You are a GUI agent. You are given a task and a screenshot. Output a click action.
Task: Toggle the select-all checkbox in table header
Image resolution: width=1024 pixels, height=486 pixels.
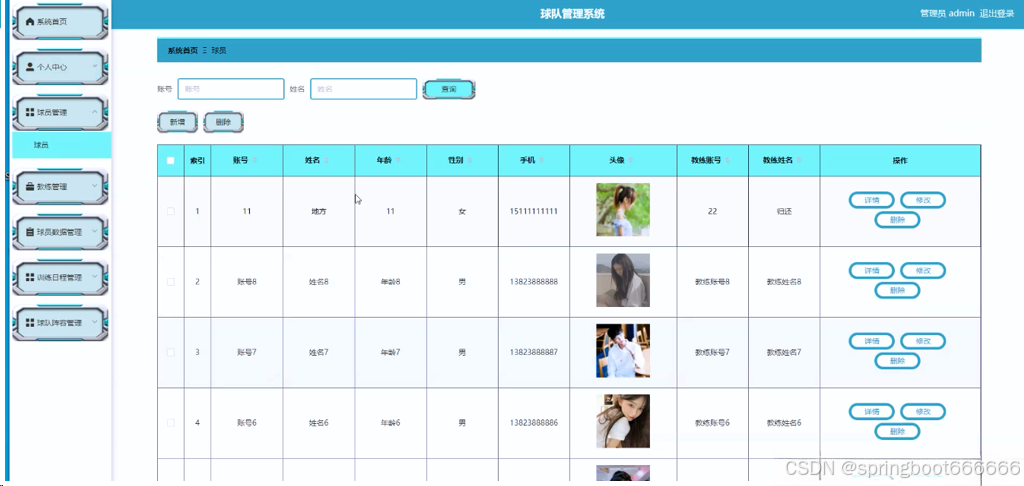(170, 161)
